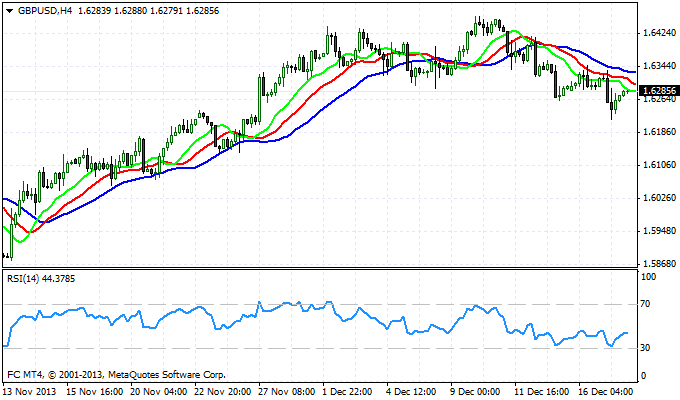Click the RSI scale value 0
Image resolution: width=680 pixels, height=400 pixels.
tap(643, 376)
